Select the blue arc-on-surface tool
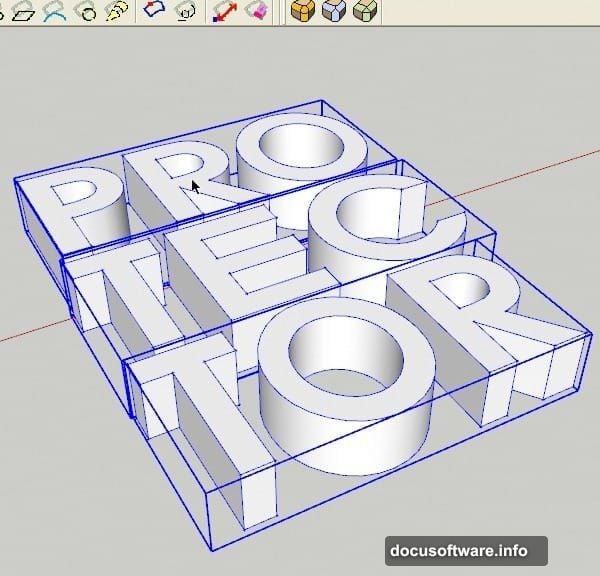The width and height of the screenshot is (600, 576). click(55, 11)
